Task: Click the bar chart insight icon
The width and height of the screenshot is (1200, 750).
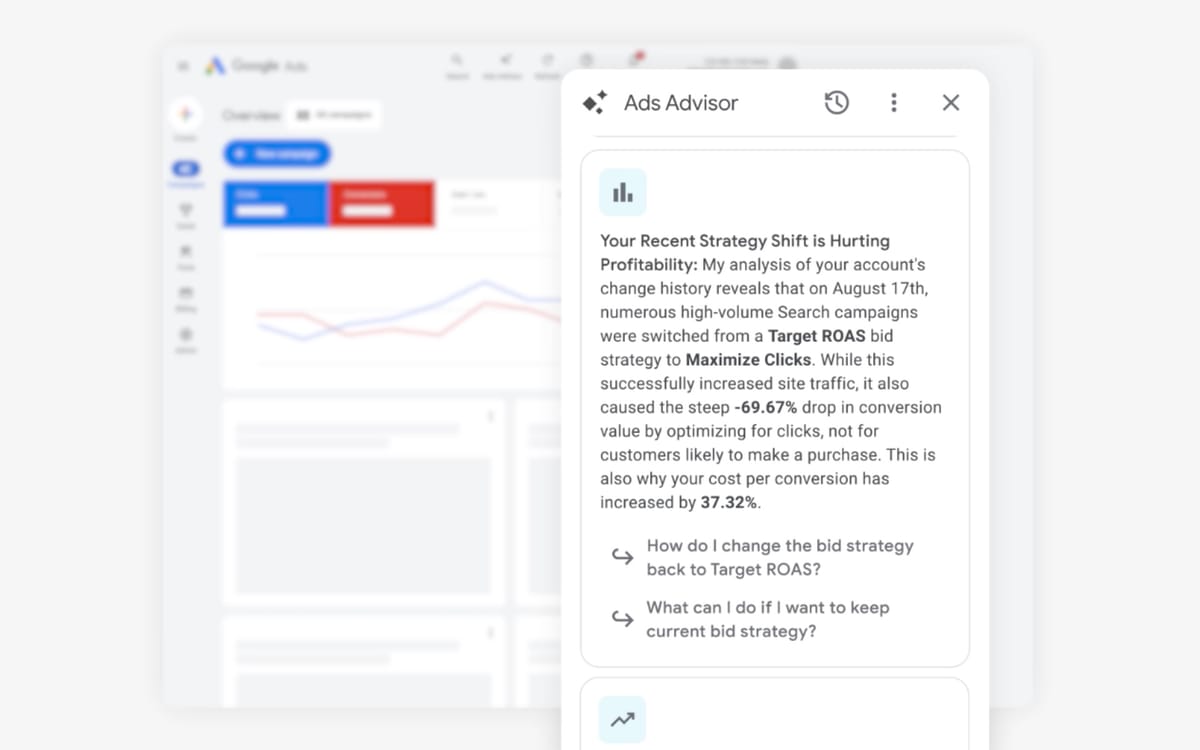Action: coord(622,191)
